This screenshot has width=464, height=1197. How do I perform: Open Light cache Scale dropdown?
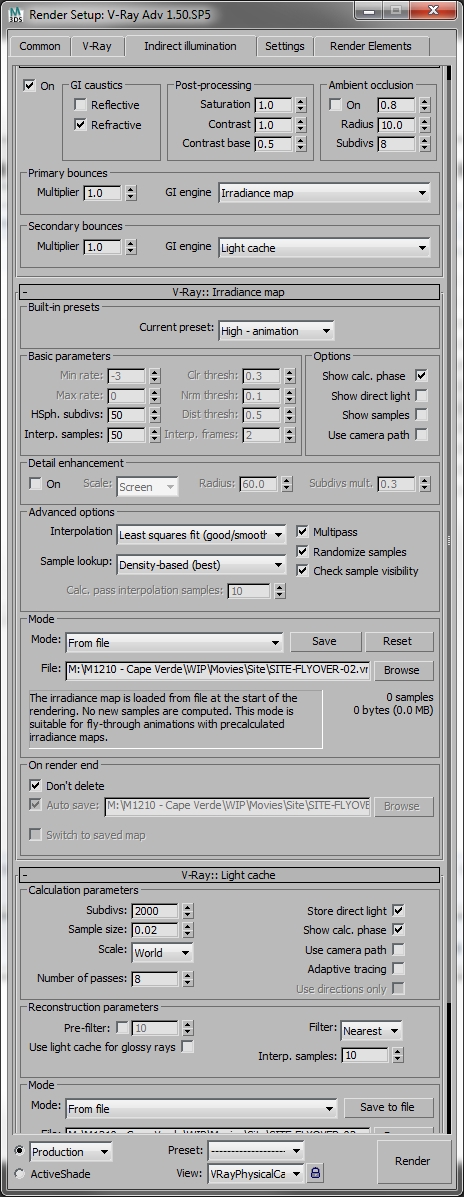[x=162, y=953]
